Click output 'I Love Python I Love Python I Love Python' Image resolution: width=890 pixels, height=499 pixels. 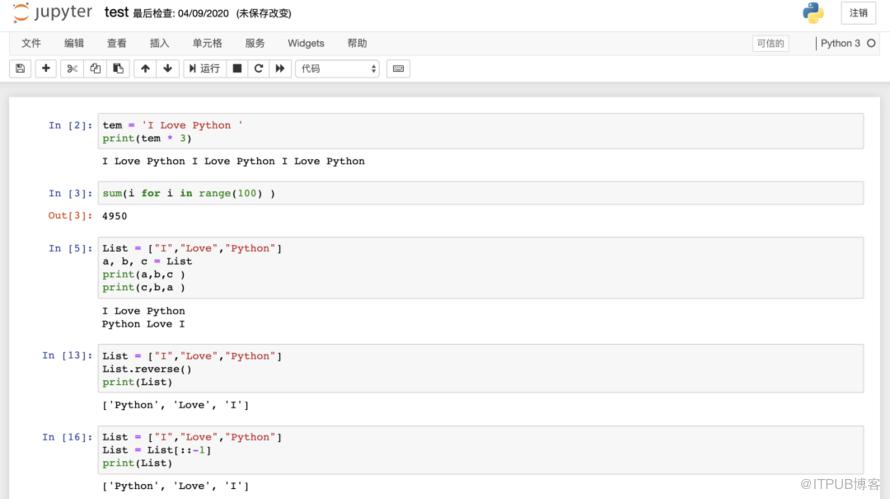pos(233,161)
